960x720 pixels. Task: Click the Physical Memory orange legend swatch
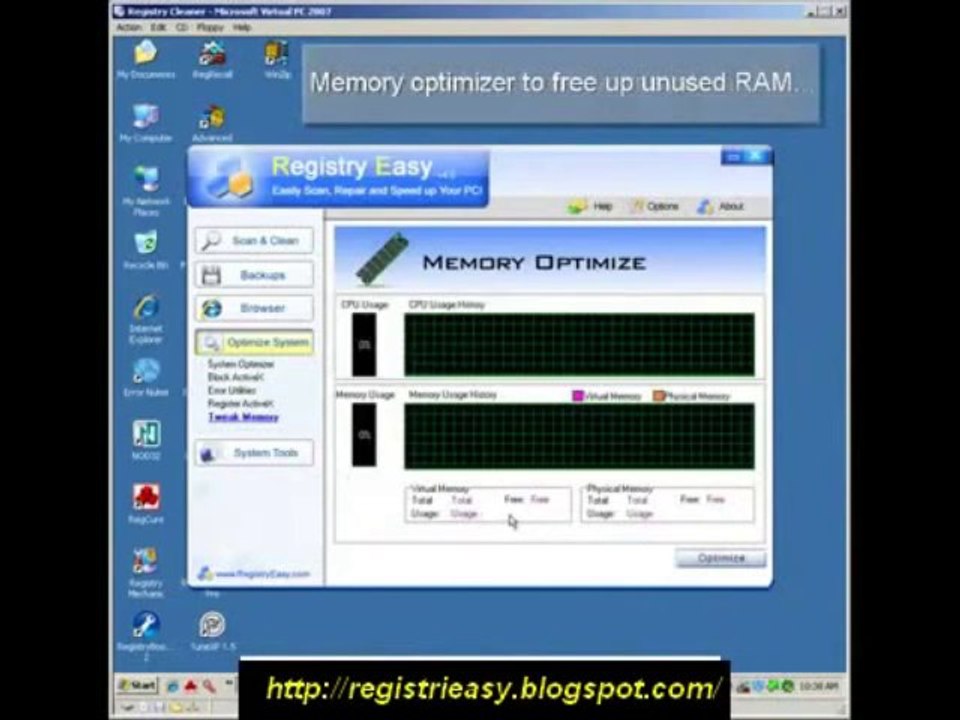(659, 396)
